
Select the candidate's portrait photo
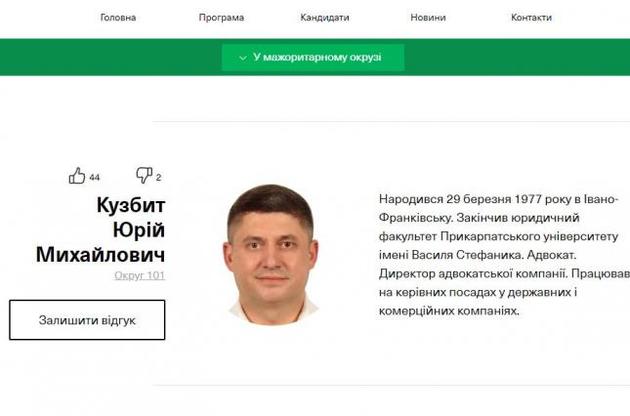click(x=272, y=254)
